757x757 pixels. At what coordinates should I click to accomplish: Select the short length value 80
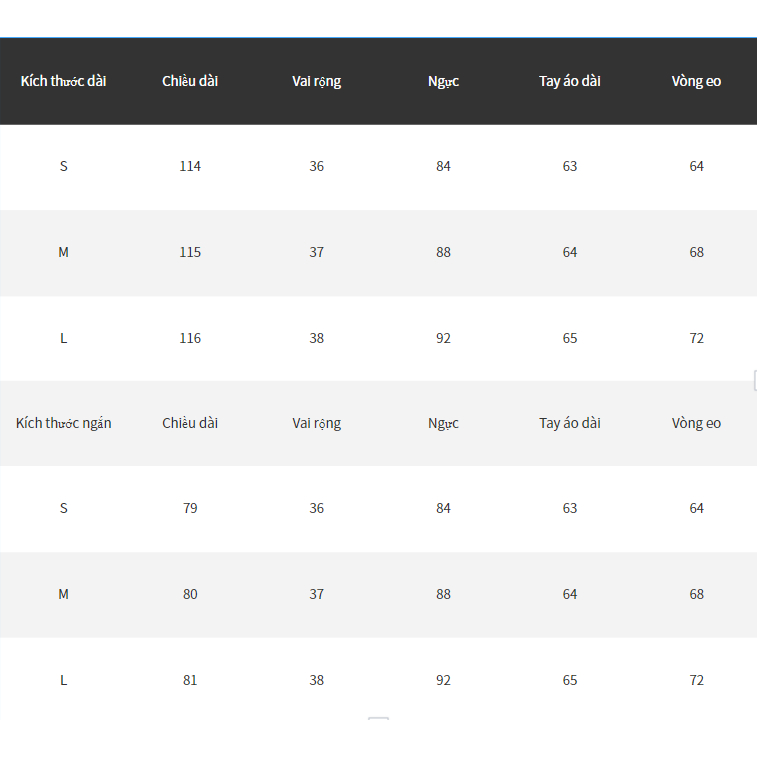[190, 594]
